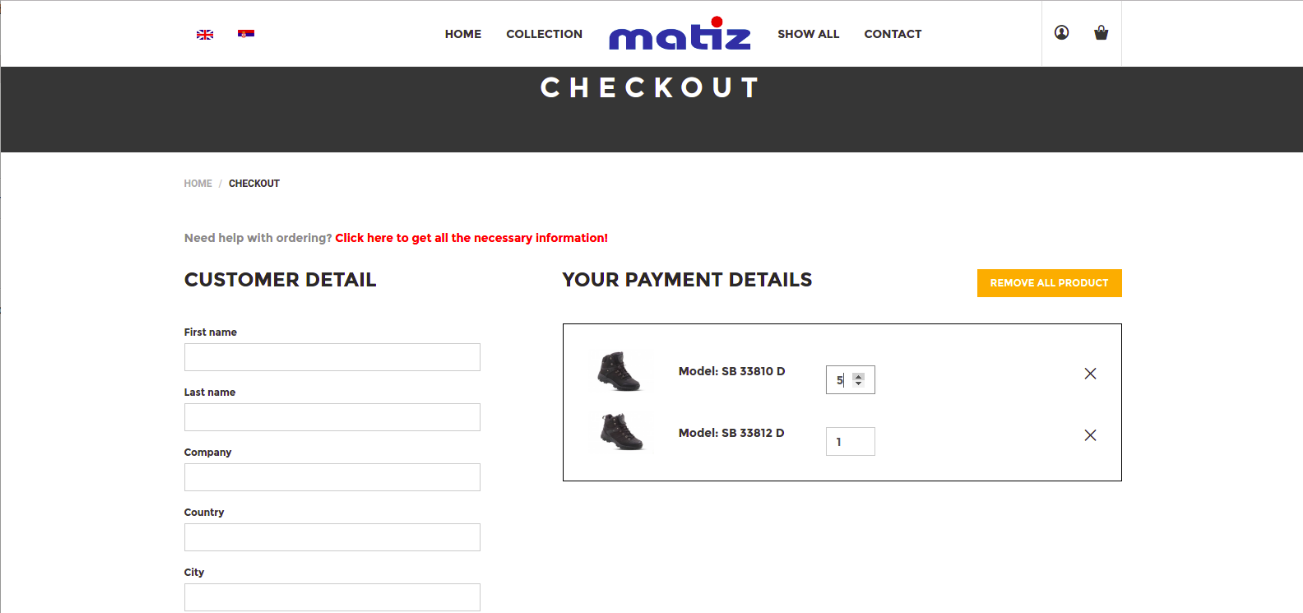Screen dimensions: 1303x613
Task: Click the SB 33812 D quantity field
Action: (x=850, y=442)
